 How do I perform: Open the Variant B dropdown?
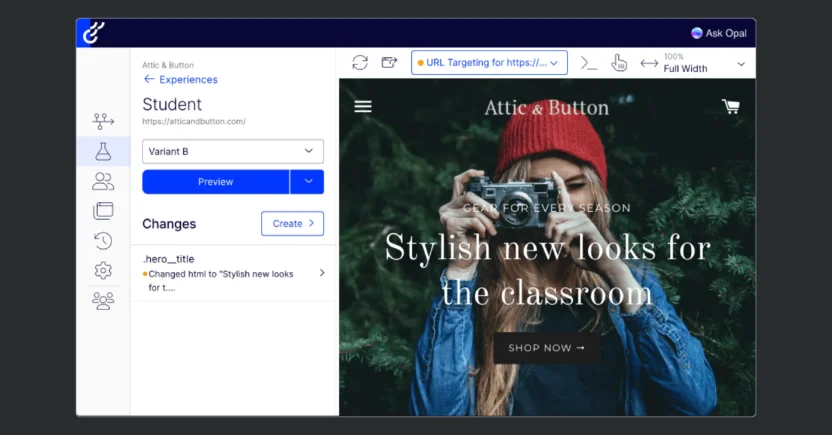[233, 151]
